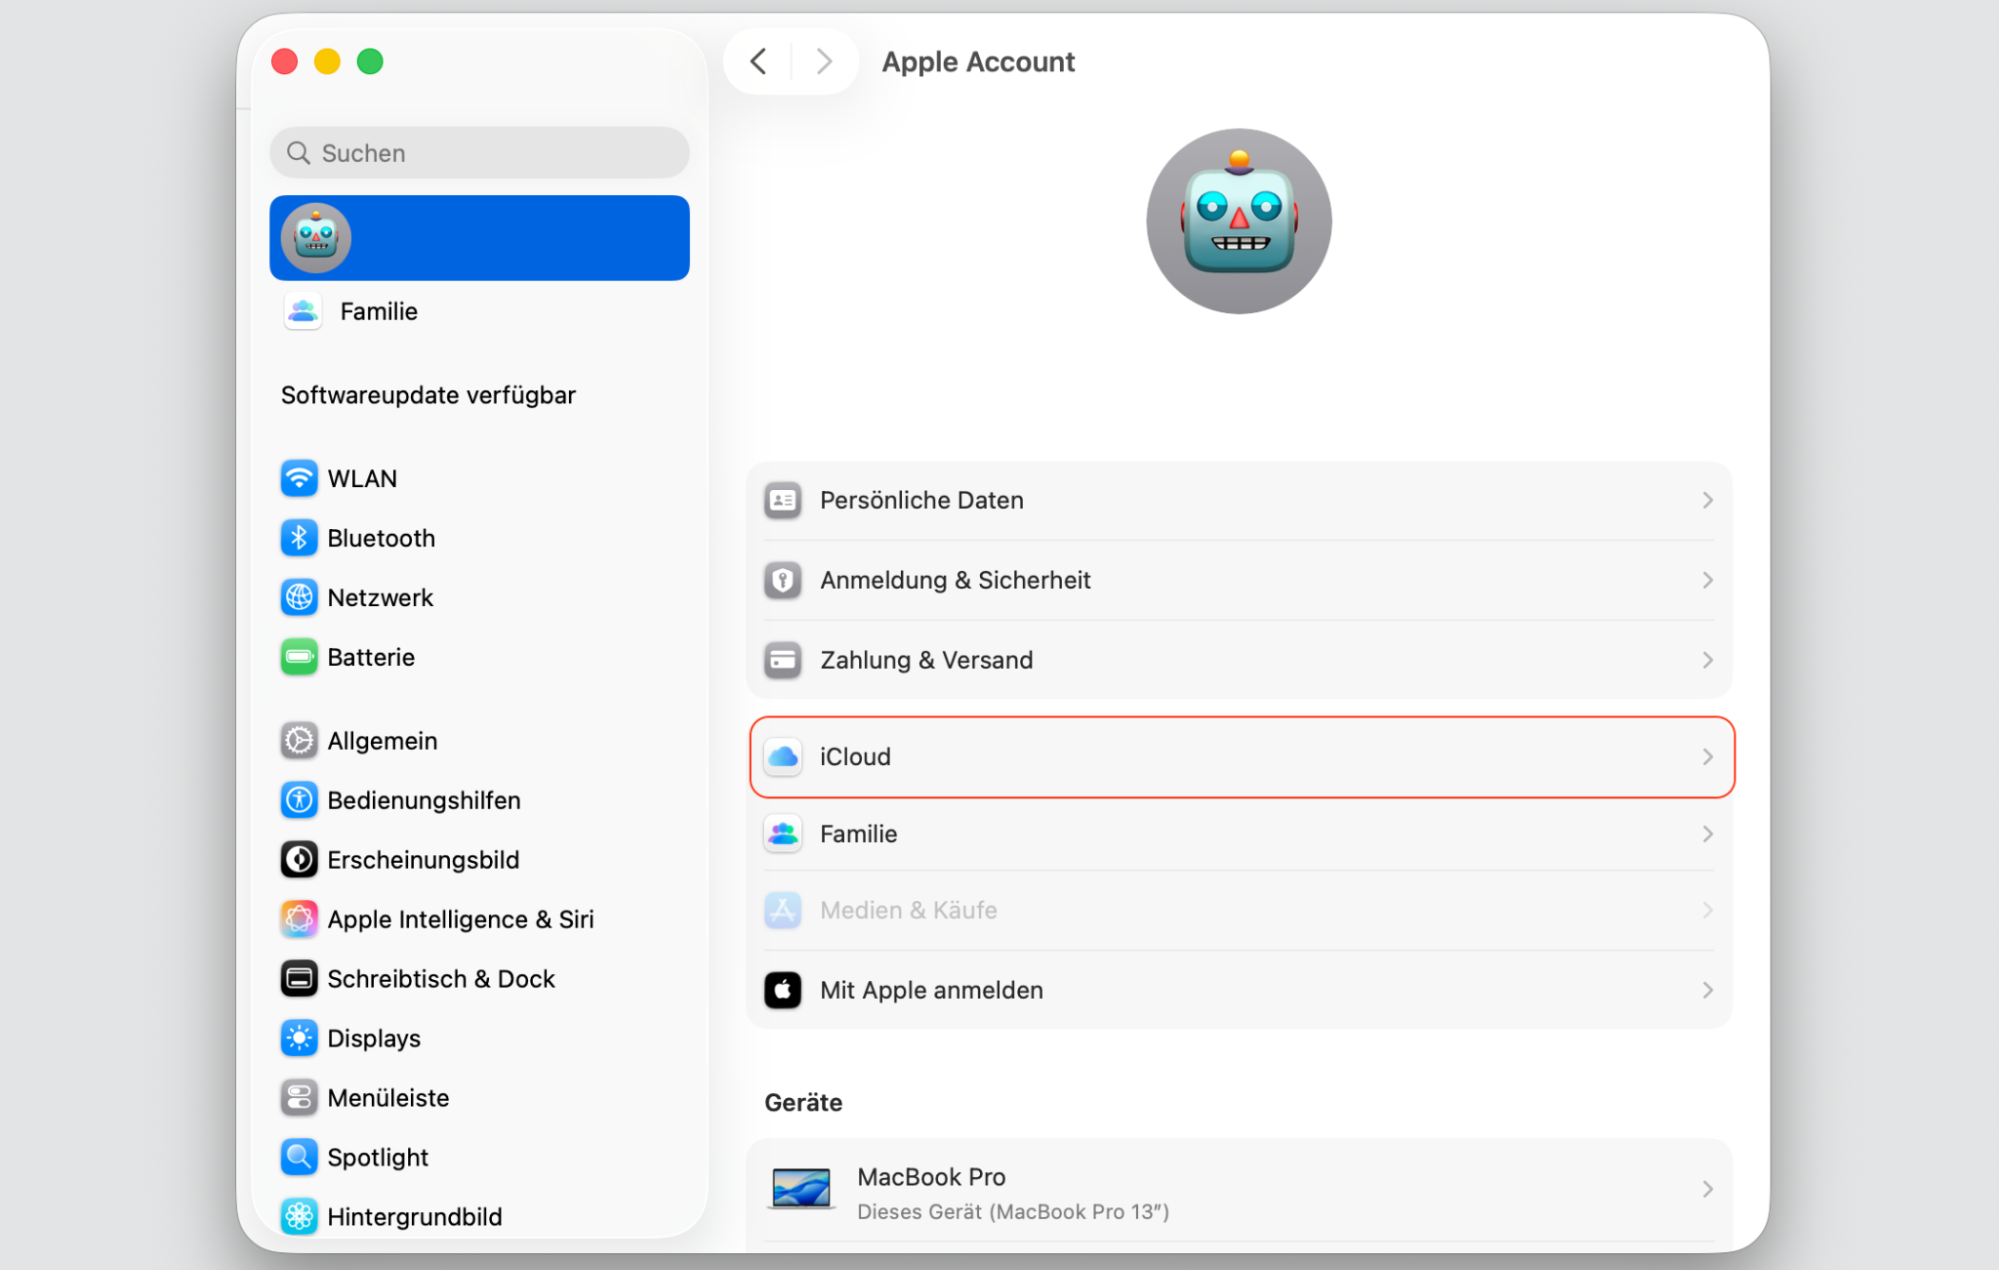
Task: Click the Bluetooth icon in sidebar
Action: 299,538
